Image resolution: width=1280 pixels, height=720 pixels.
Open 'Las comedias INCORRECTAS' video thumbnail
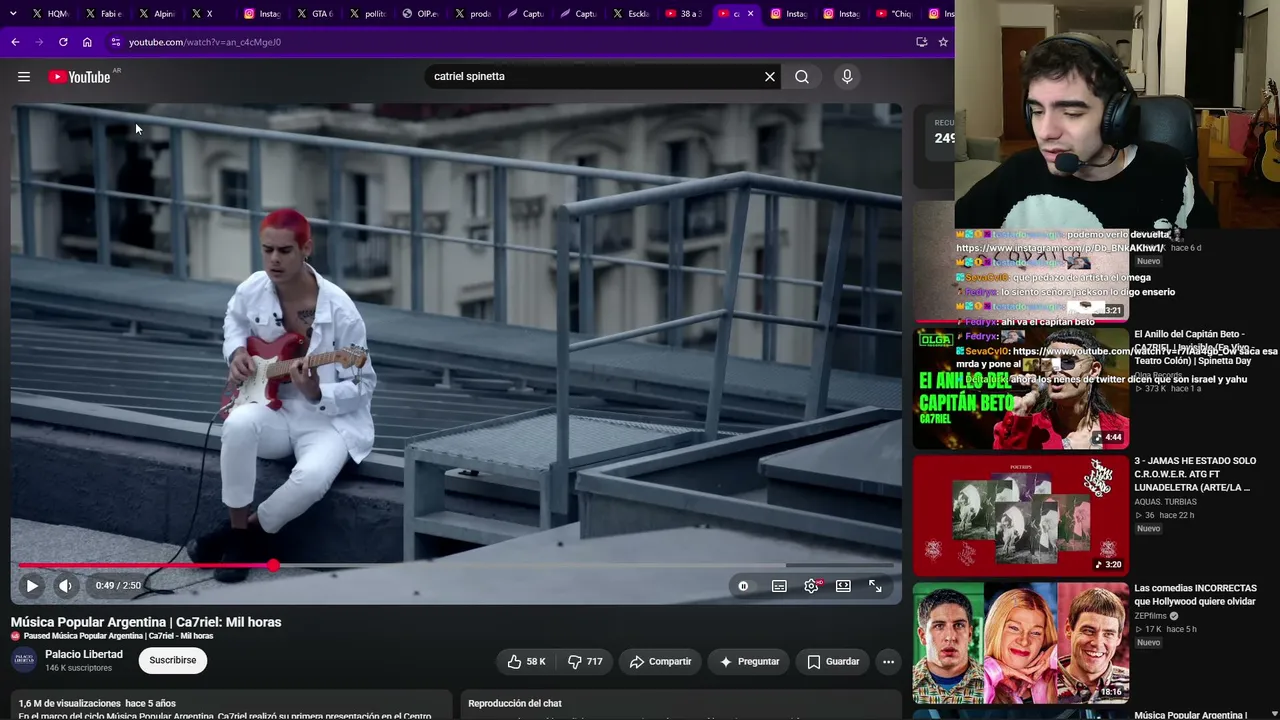click(x=1021, y=643)
